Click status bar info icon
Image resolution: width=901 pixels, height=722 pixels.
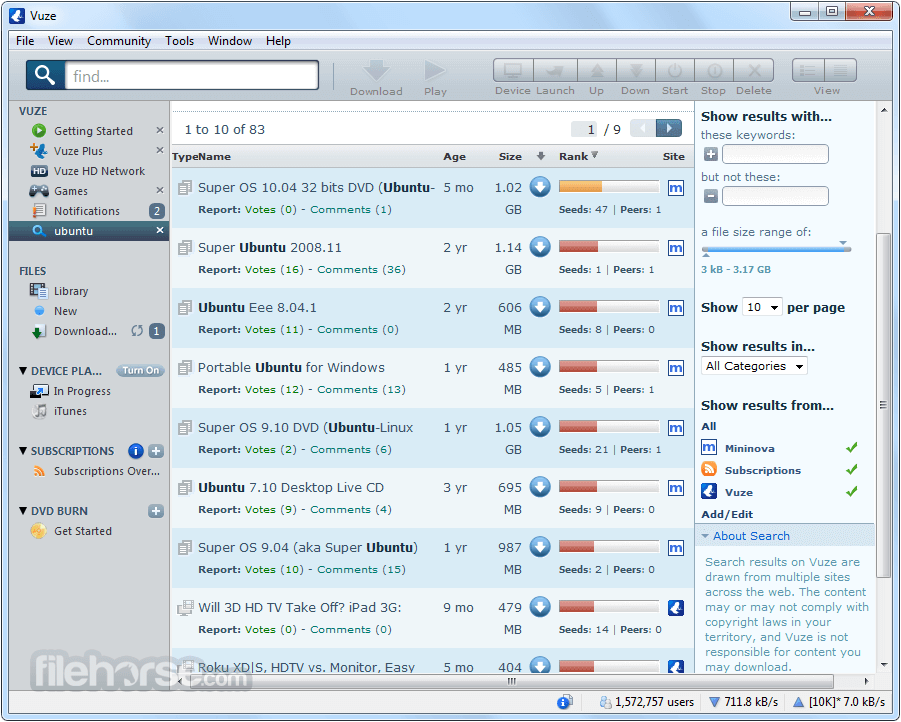pos(564,702)
